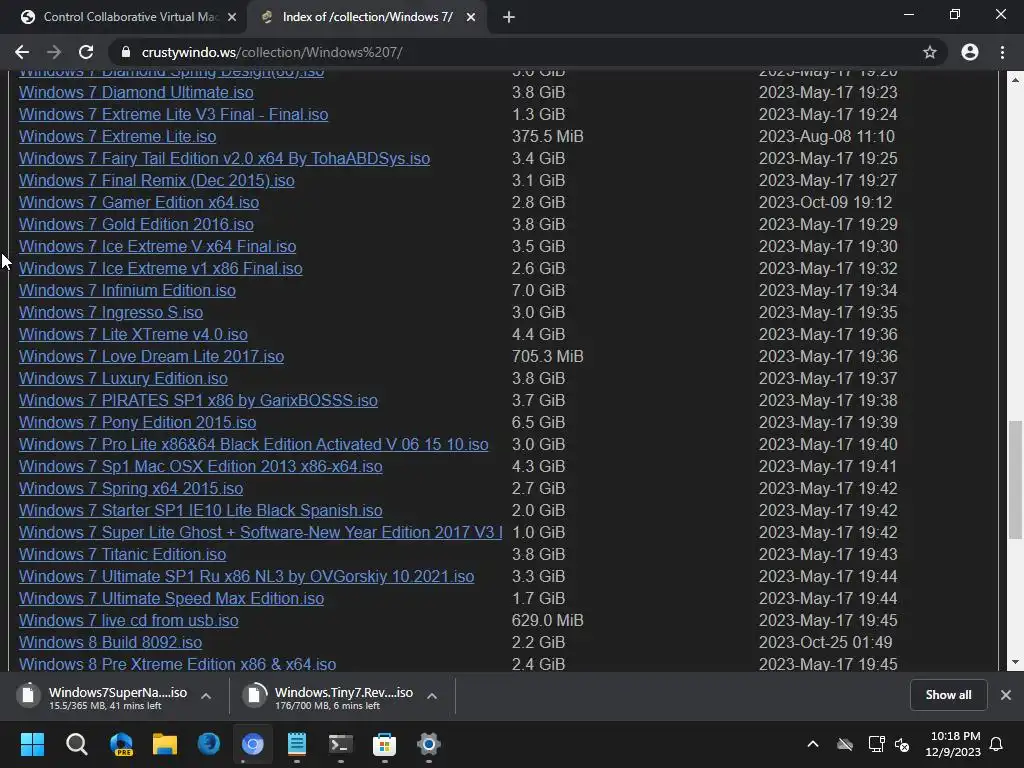Bookmark this page with the star icon
The image size is (1024, 768).
click(929, 52)
